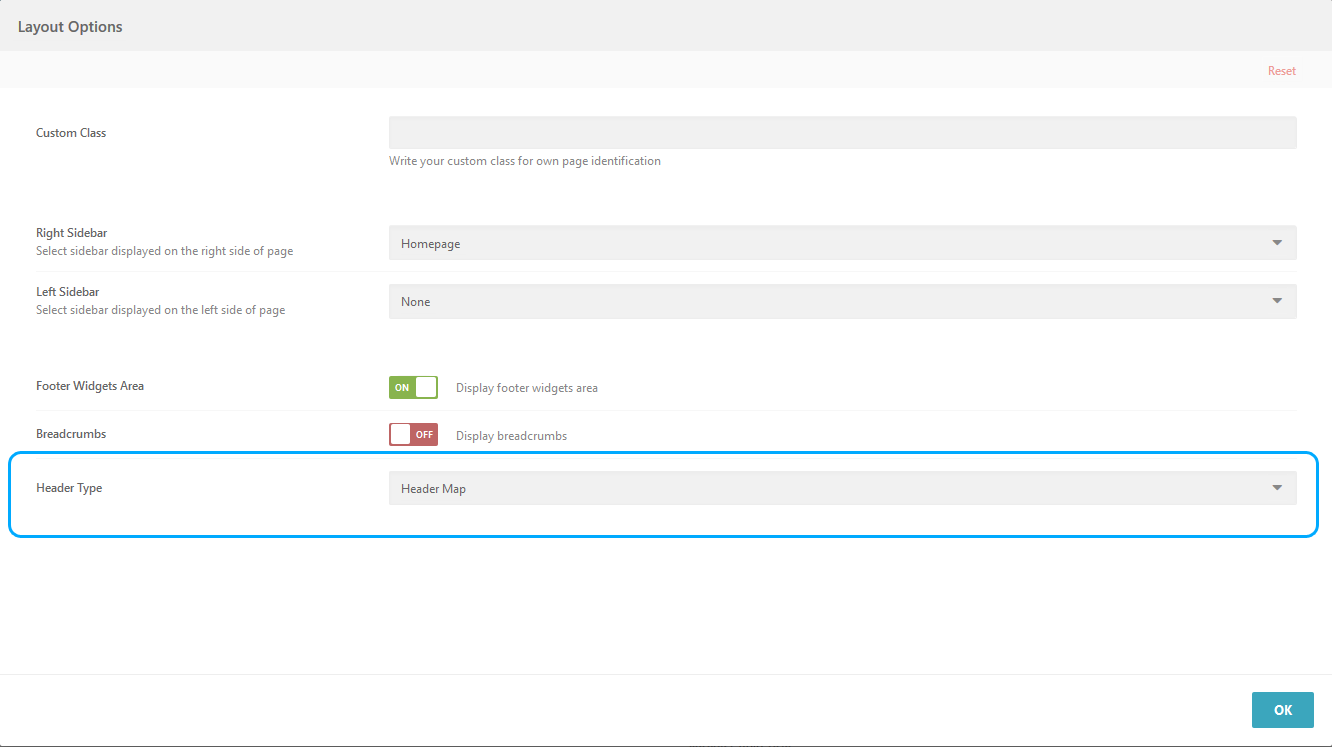Image resolution: width=1332 pixels, height=747 pixels.
Task: Click the hint 'Write your custom class for own page identification'
Action: pos(525,161)
